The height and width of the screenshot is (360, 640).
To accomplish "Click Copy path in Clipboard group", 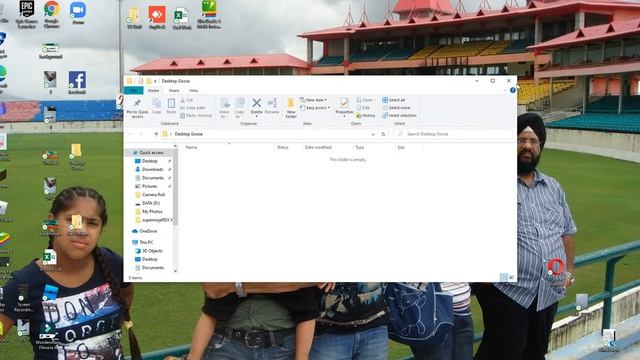I will coord(193,108).
